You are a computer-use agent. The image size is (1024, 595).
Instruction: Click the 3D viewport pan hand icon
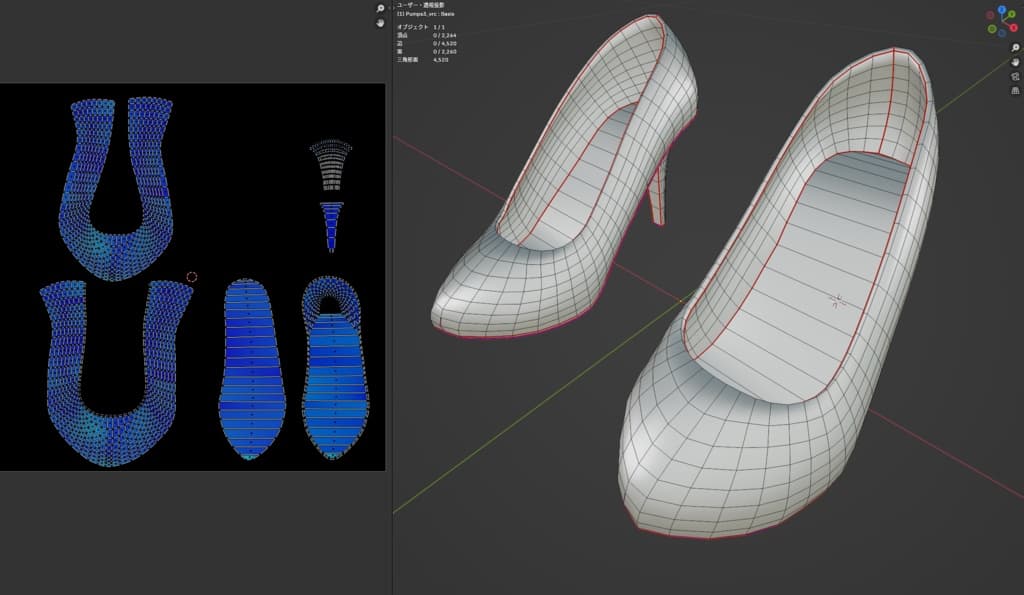(1015, 61)
